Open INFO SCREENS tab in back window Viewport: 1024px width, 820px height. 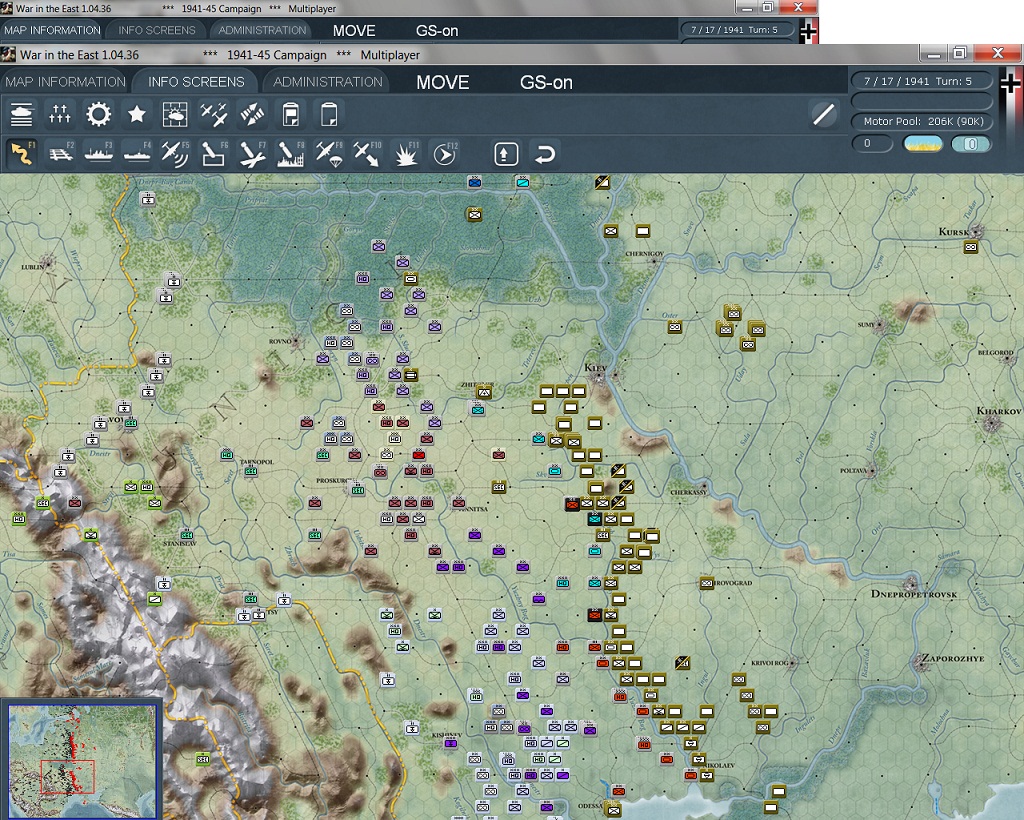click(x=157, y=30)
